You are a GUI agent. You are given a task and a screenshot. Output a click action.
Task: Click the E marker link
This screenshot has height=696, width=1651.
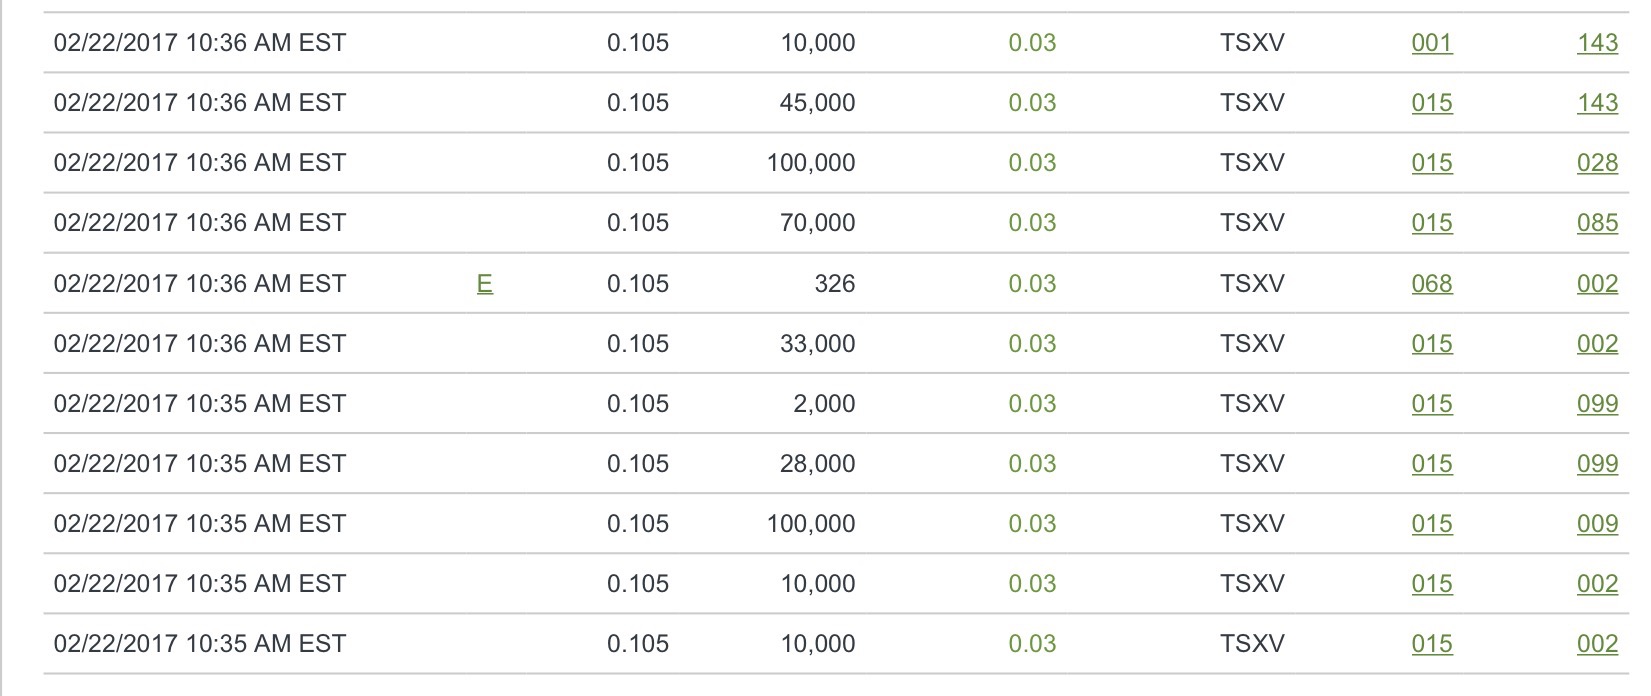[x=485, y=284]
